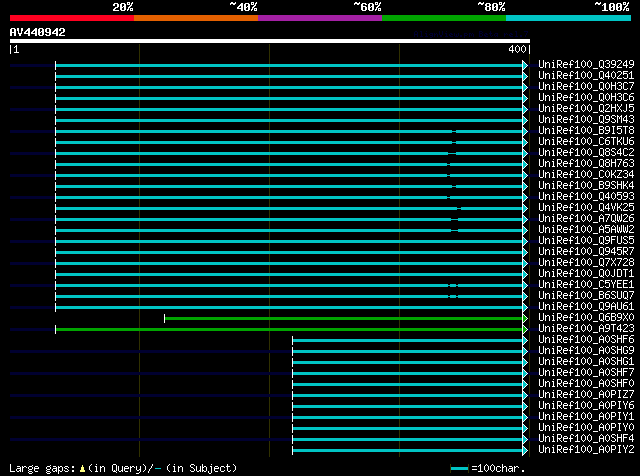Screen dimensions: 640x476
Task: Click the gap marker on the UniRef100_Q4VK25 bar
Action: [x=459, y=208]
